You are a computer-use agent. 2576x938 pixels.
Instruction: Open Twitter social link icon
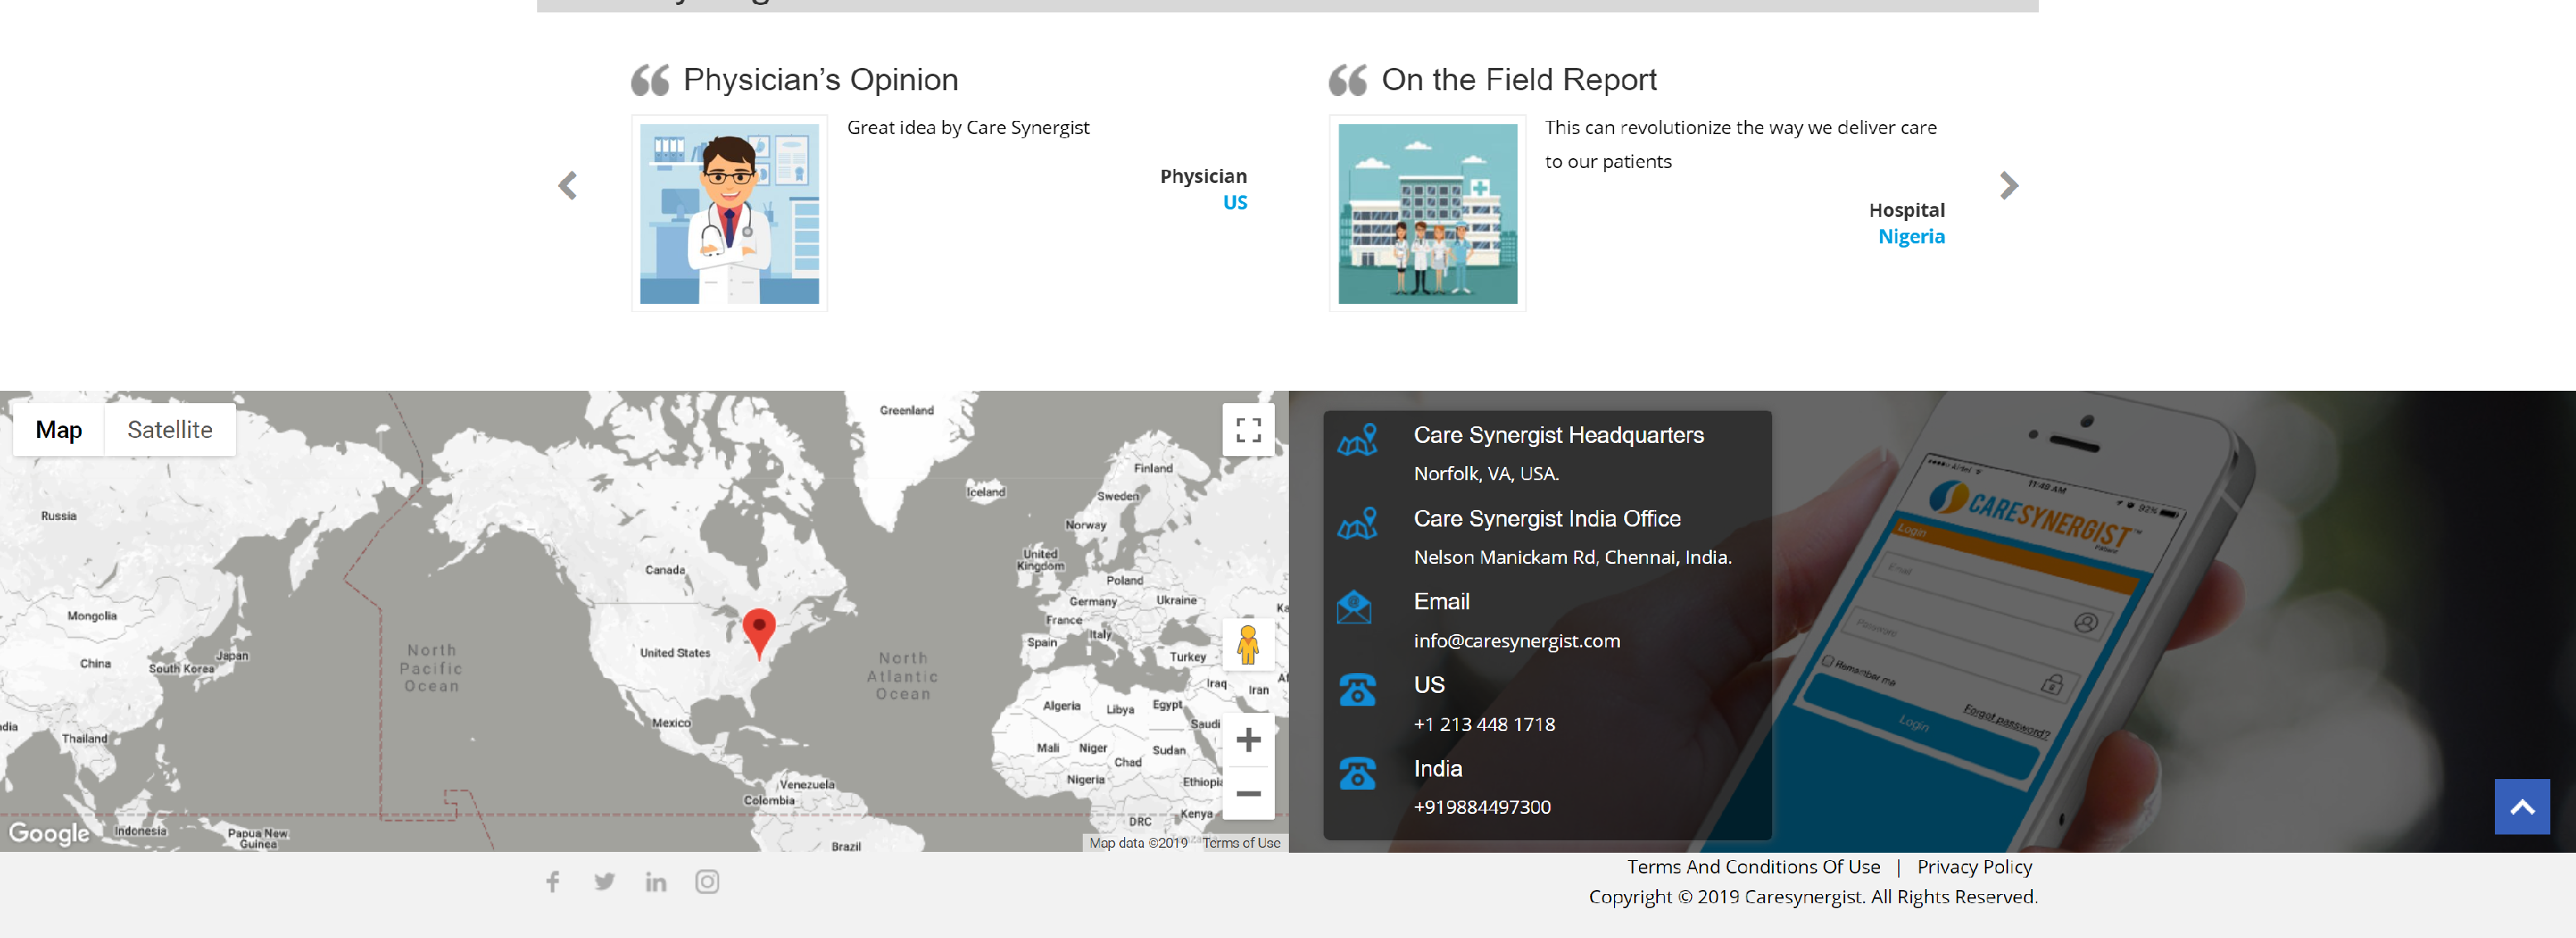[x=604, y=881]
